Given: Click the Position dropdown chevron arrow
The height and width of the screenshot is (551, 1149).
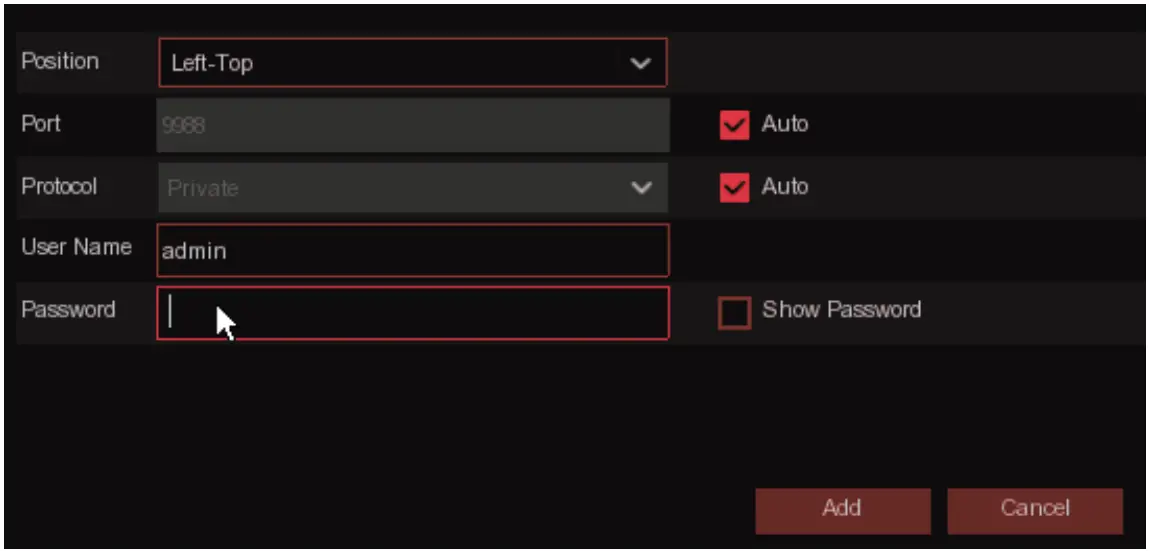Looking at the screenshot, I should point(640,64).
